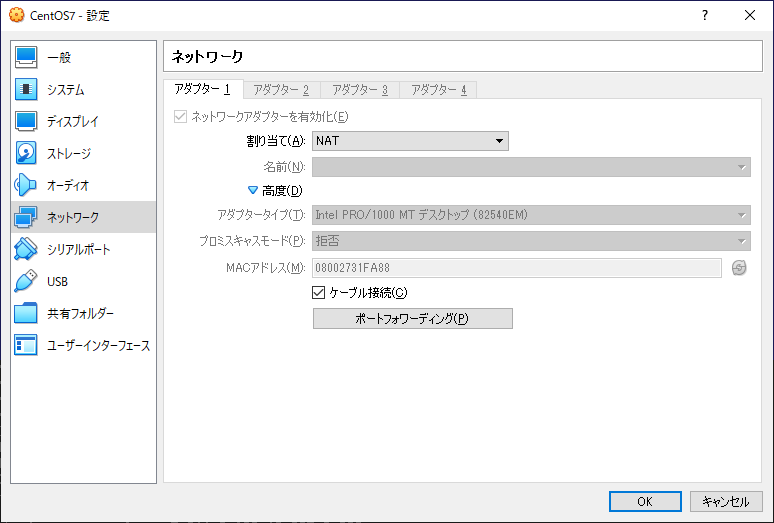Open the ユーザーインターフェース (User Interface) icon
Image resolution: width=774 pixels, height=523 pixels.
(x=27, y=346)
